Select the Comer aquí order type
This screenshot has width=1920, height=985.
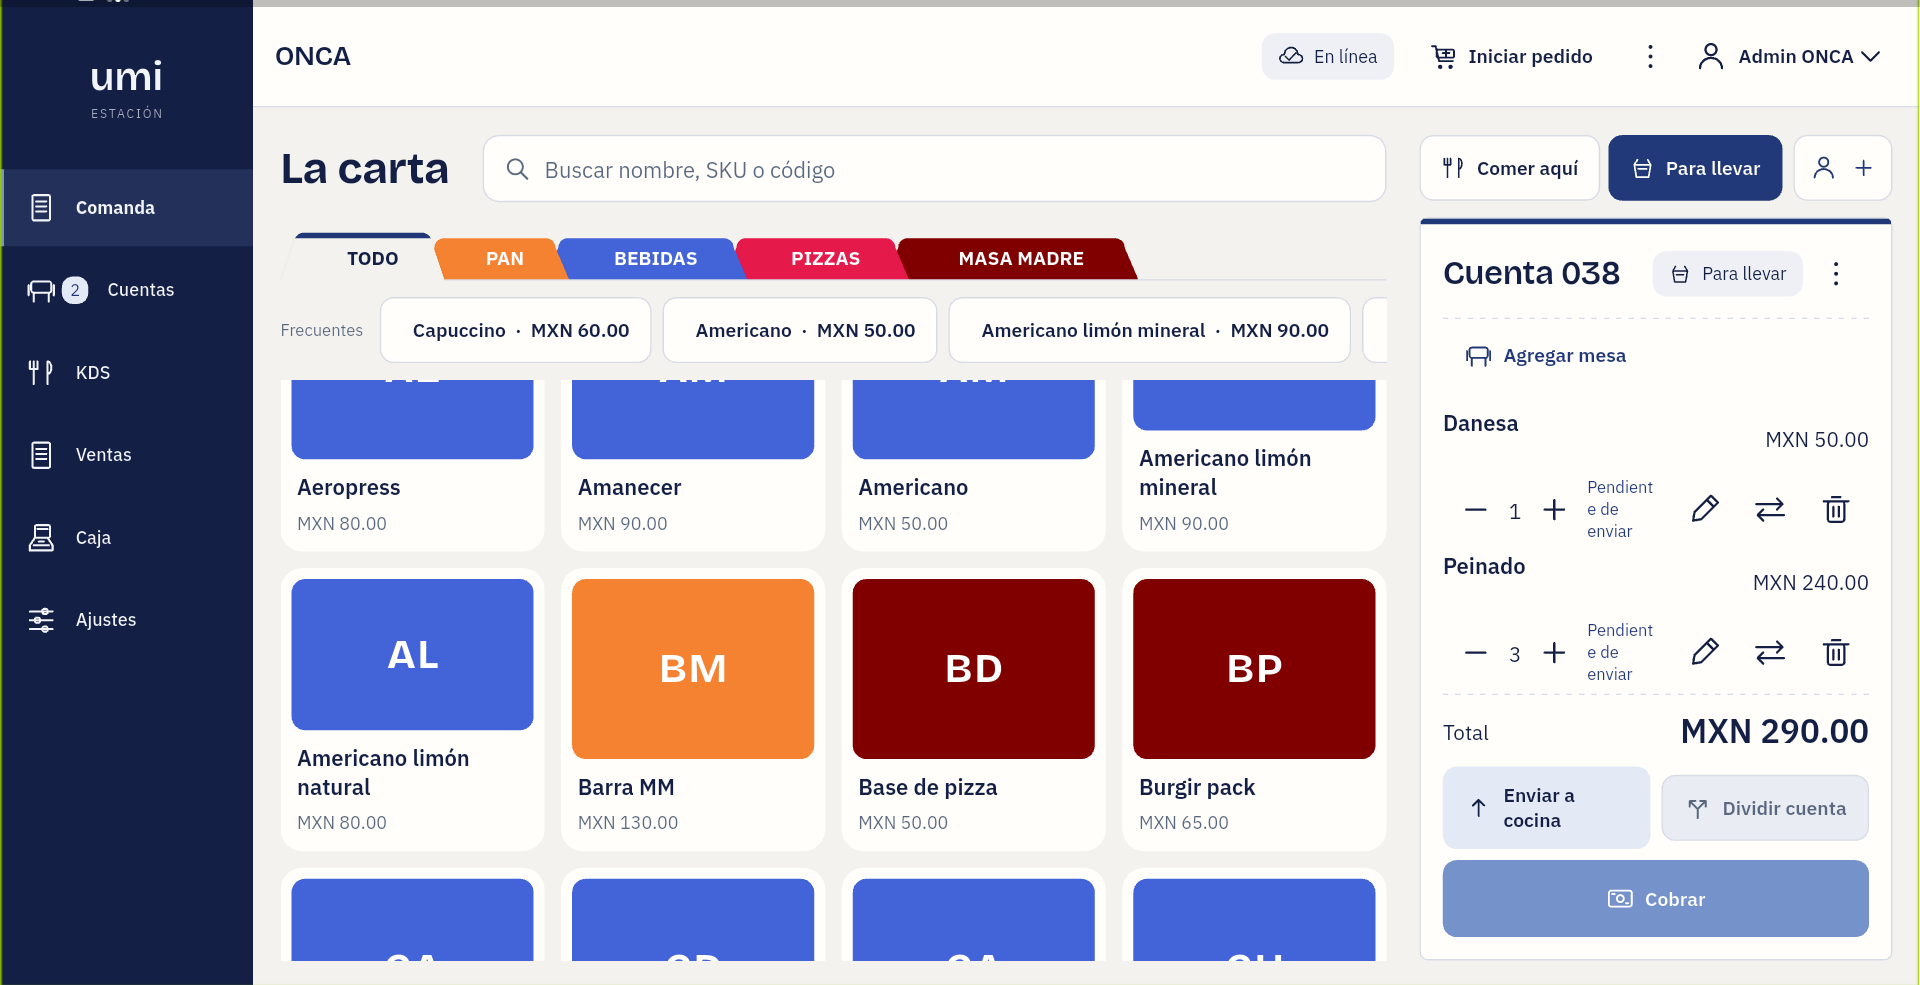tap(1510, 168)
